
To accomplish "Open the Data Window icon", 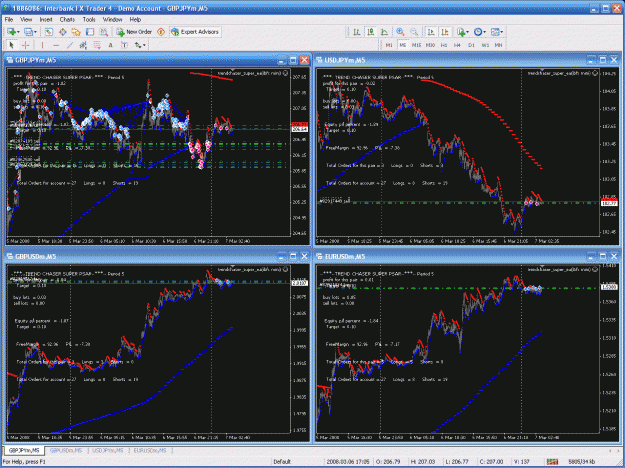I will click(x=63, y=32).
